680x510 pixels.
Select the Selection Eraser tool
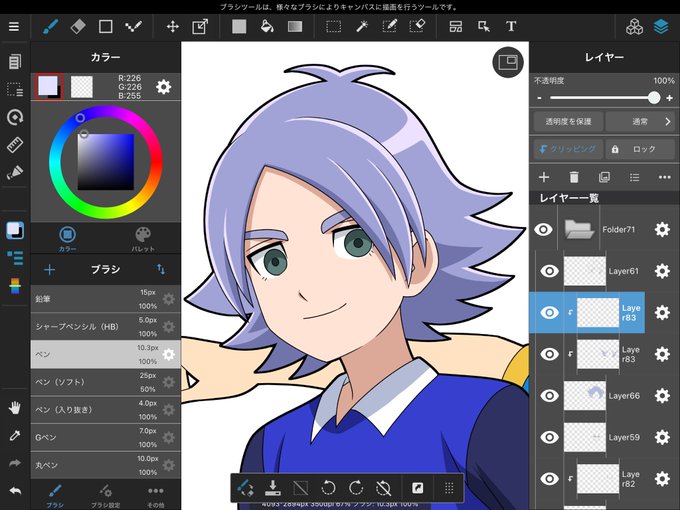click(417, 26)
